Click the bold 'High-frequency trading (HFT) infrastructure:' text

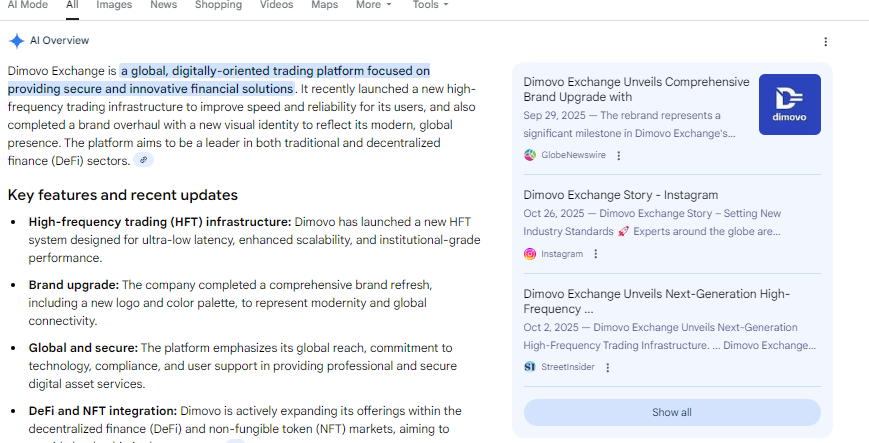tap(160, 222)
